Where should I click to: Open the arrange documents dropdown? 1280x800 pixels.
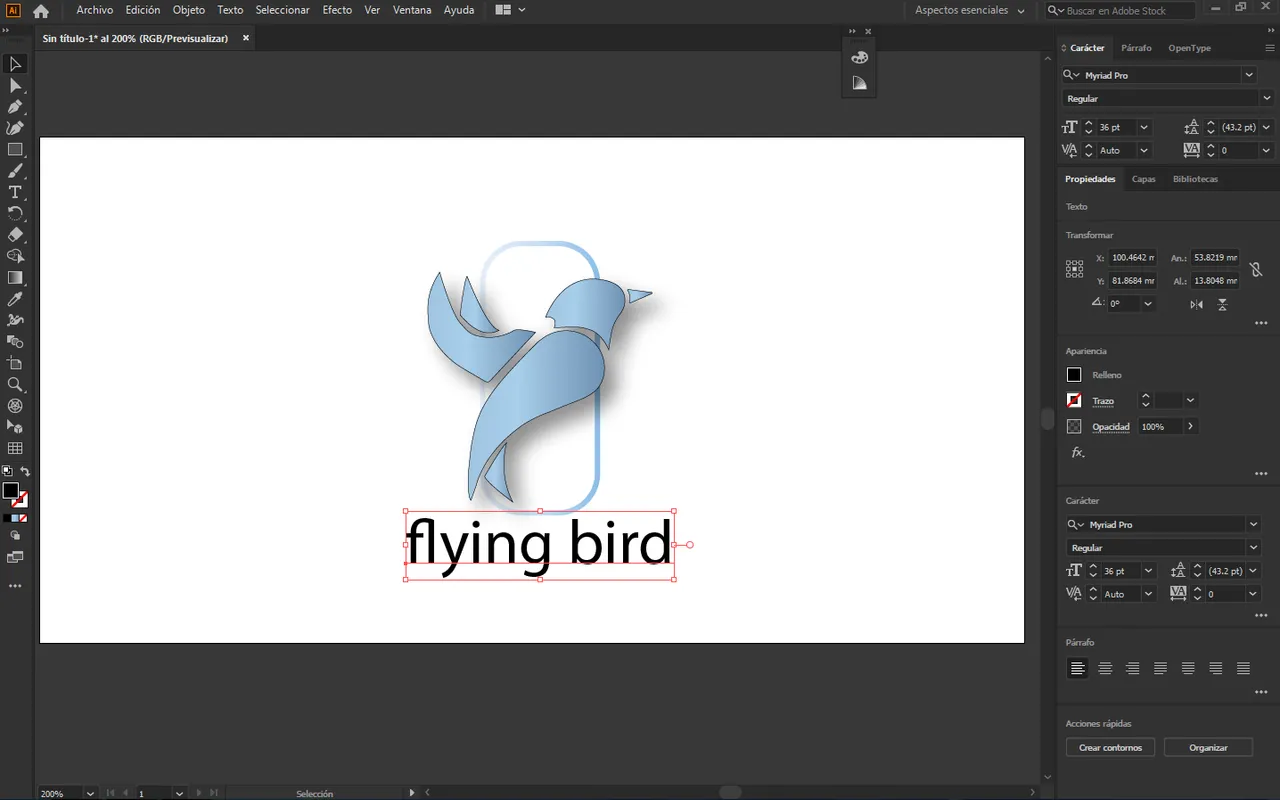point(510,10)
